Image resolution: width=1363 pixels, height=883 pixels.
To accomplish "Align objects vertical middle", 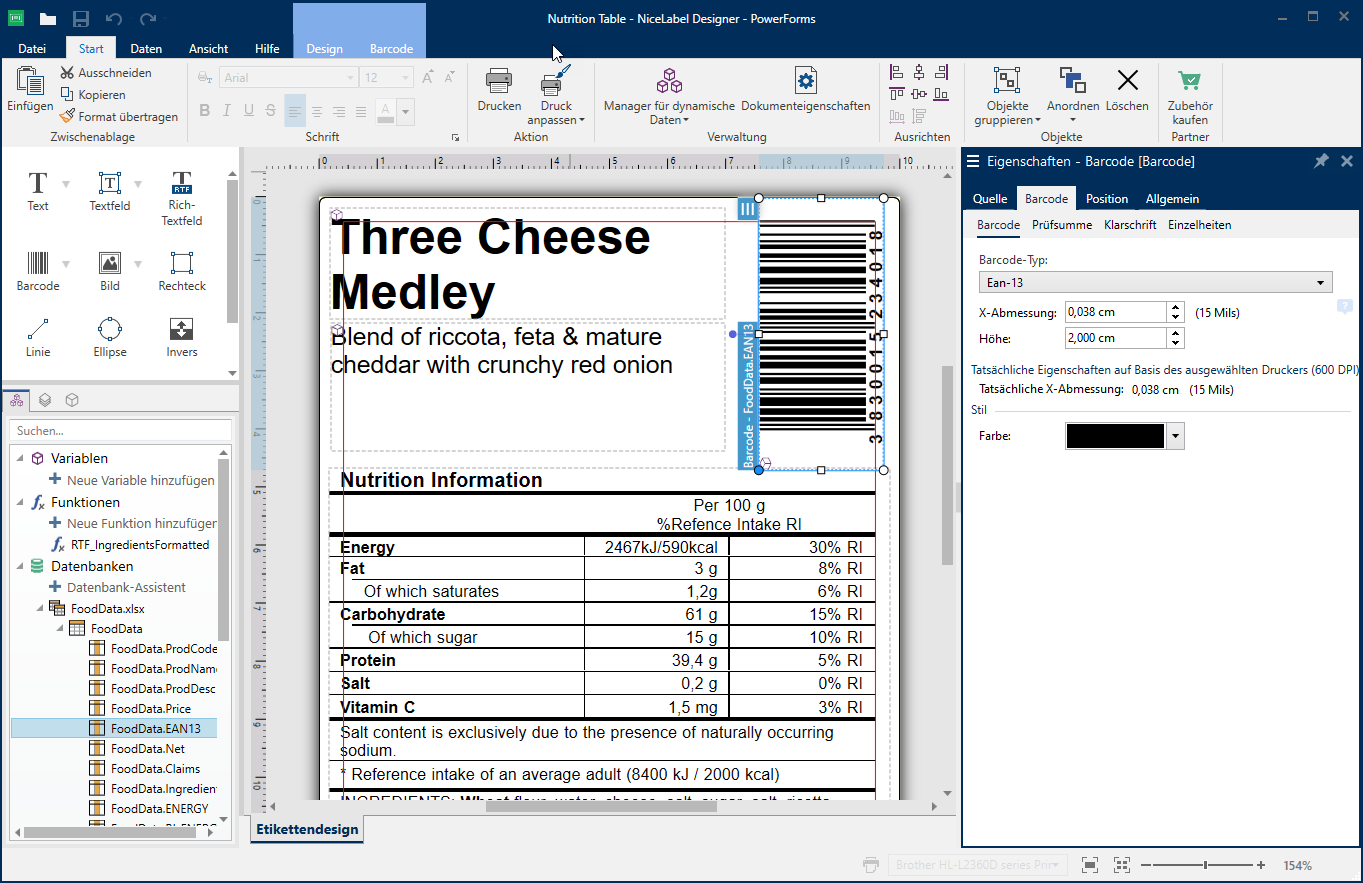I will [918, 94].
